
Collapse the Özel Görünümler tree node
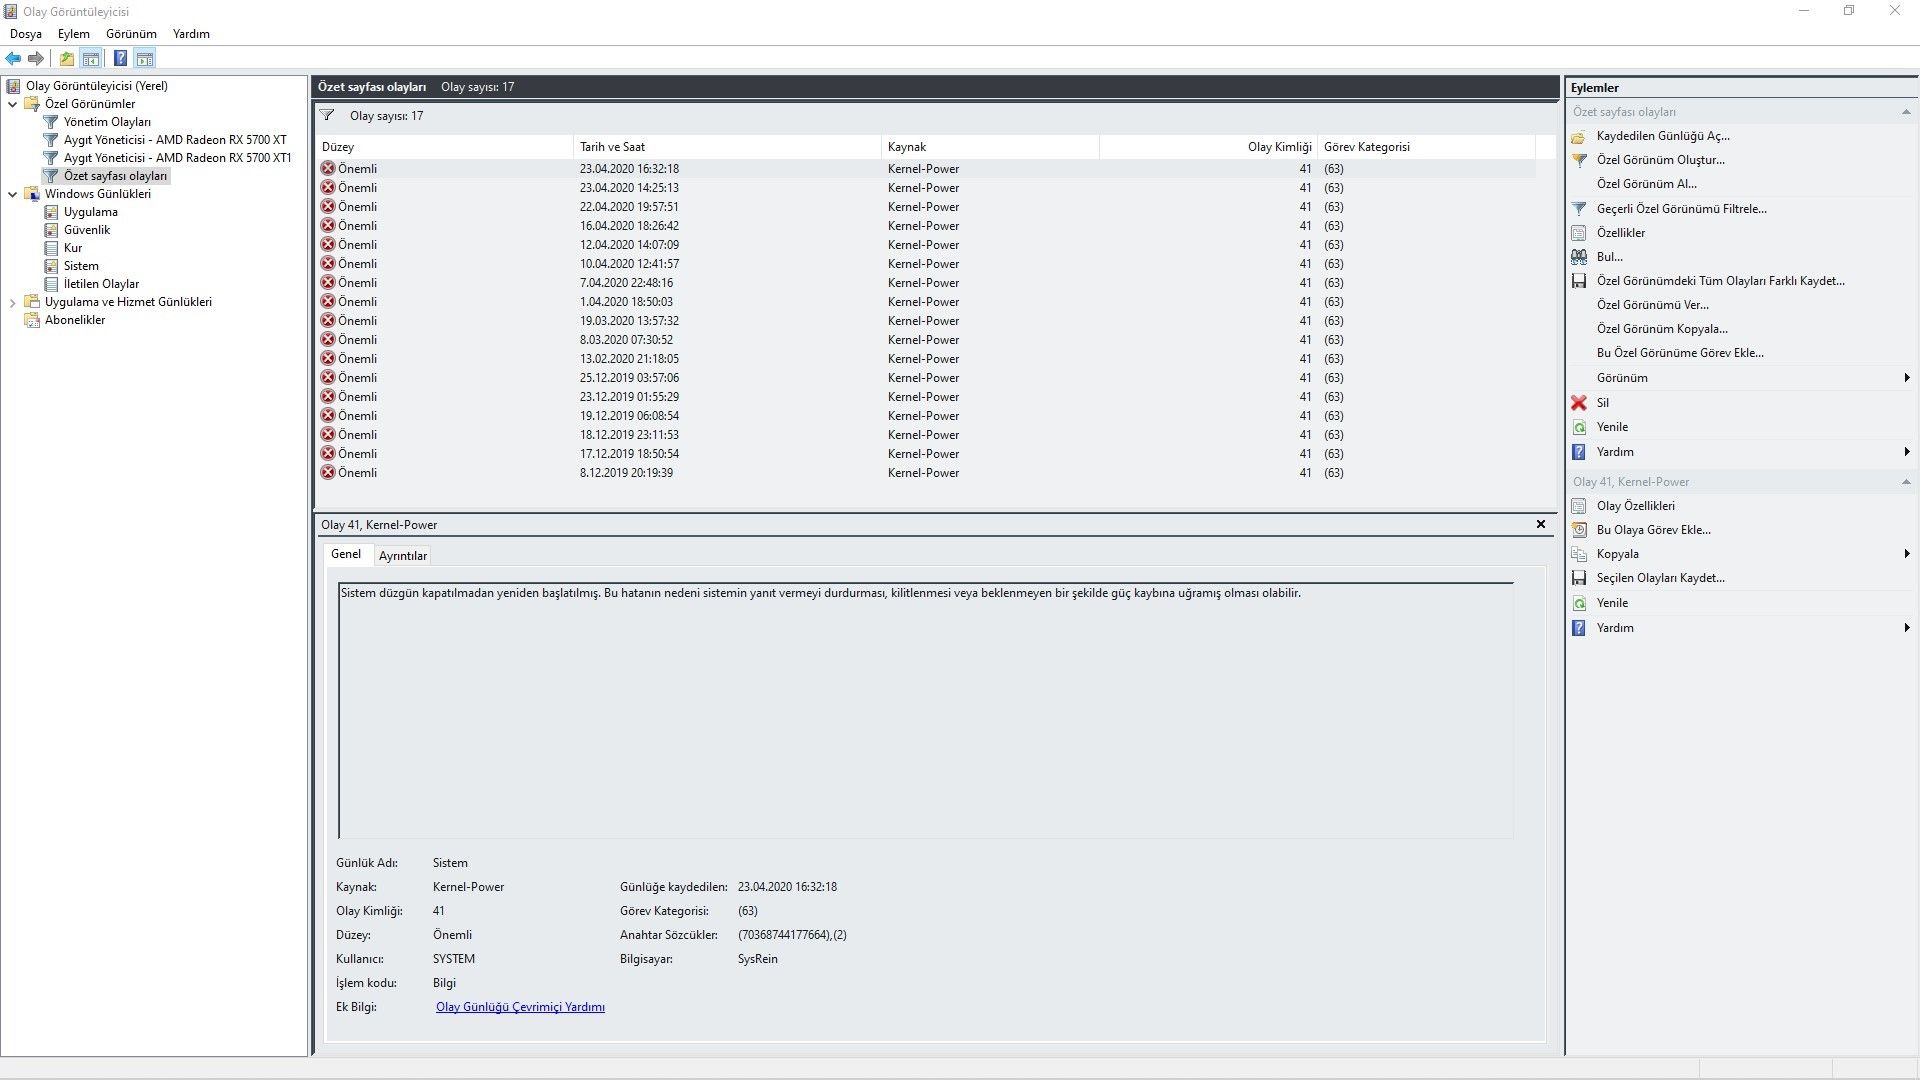pos(13,104)
